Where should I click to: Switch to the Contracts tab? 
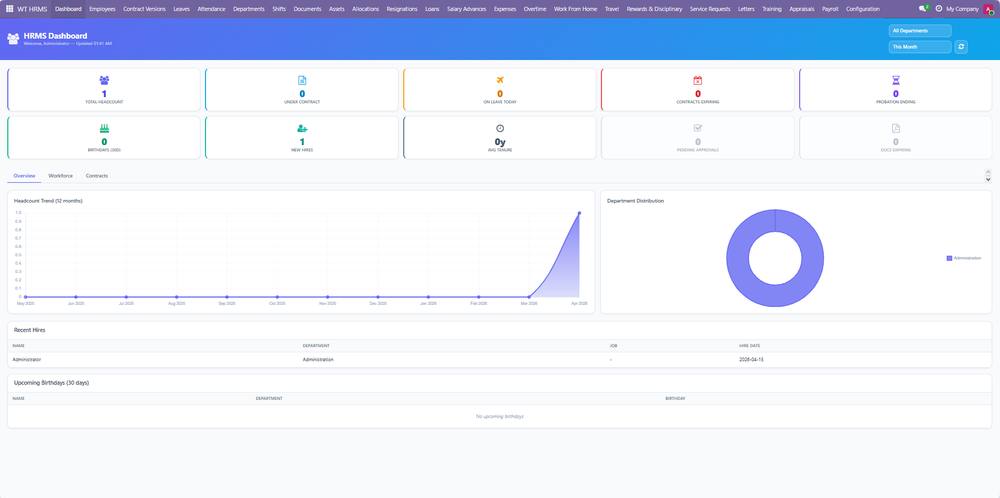tap(97, 175)
